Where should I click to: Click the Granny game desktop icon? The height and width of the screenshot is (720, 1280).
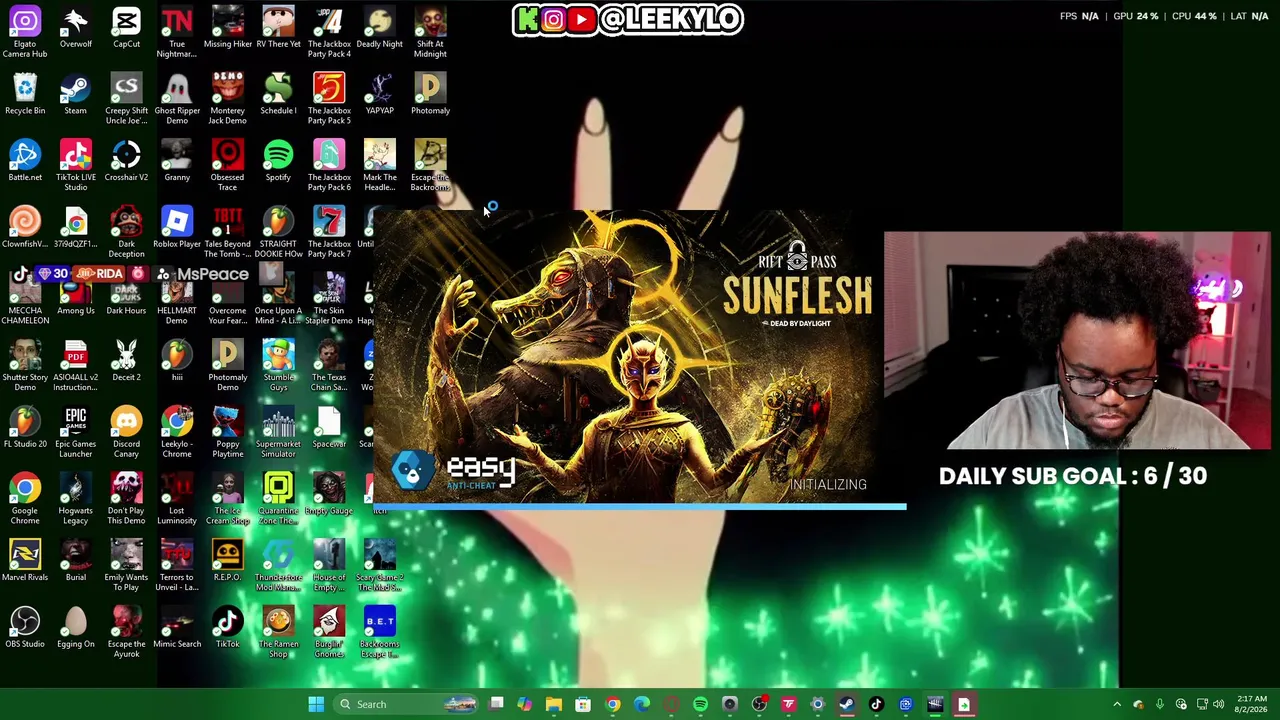pos(177,161)
